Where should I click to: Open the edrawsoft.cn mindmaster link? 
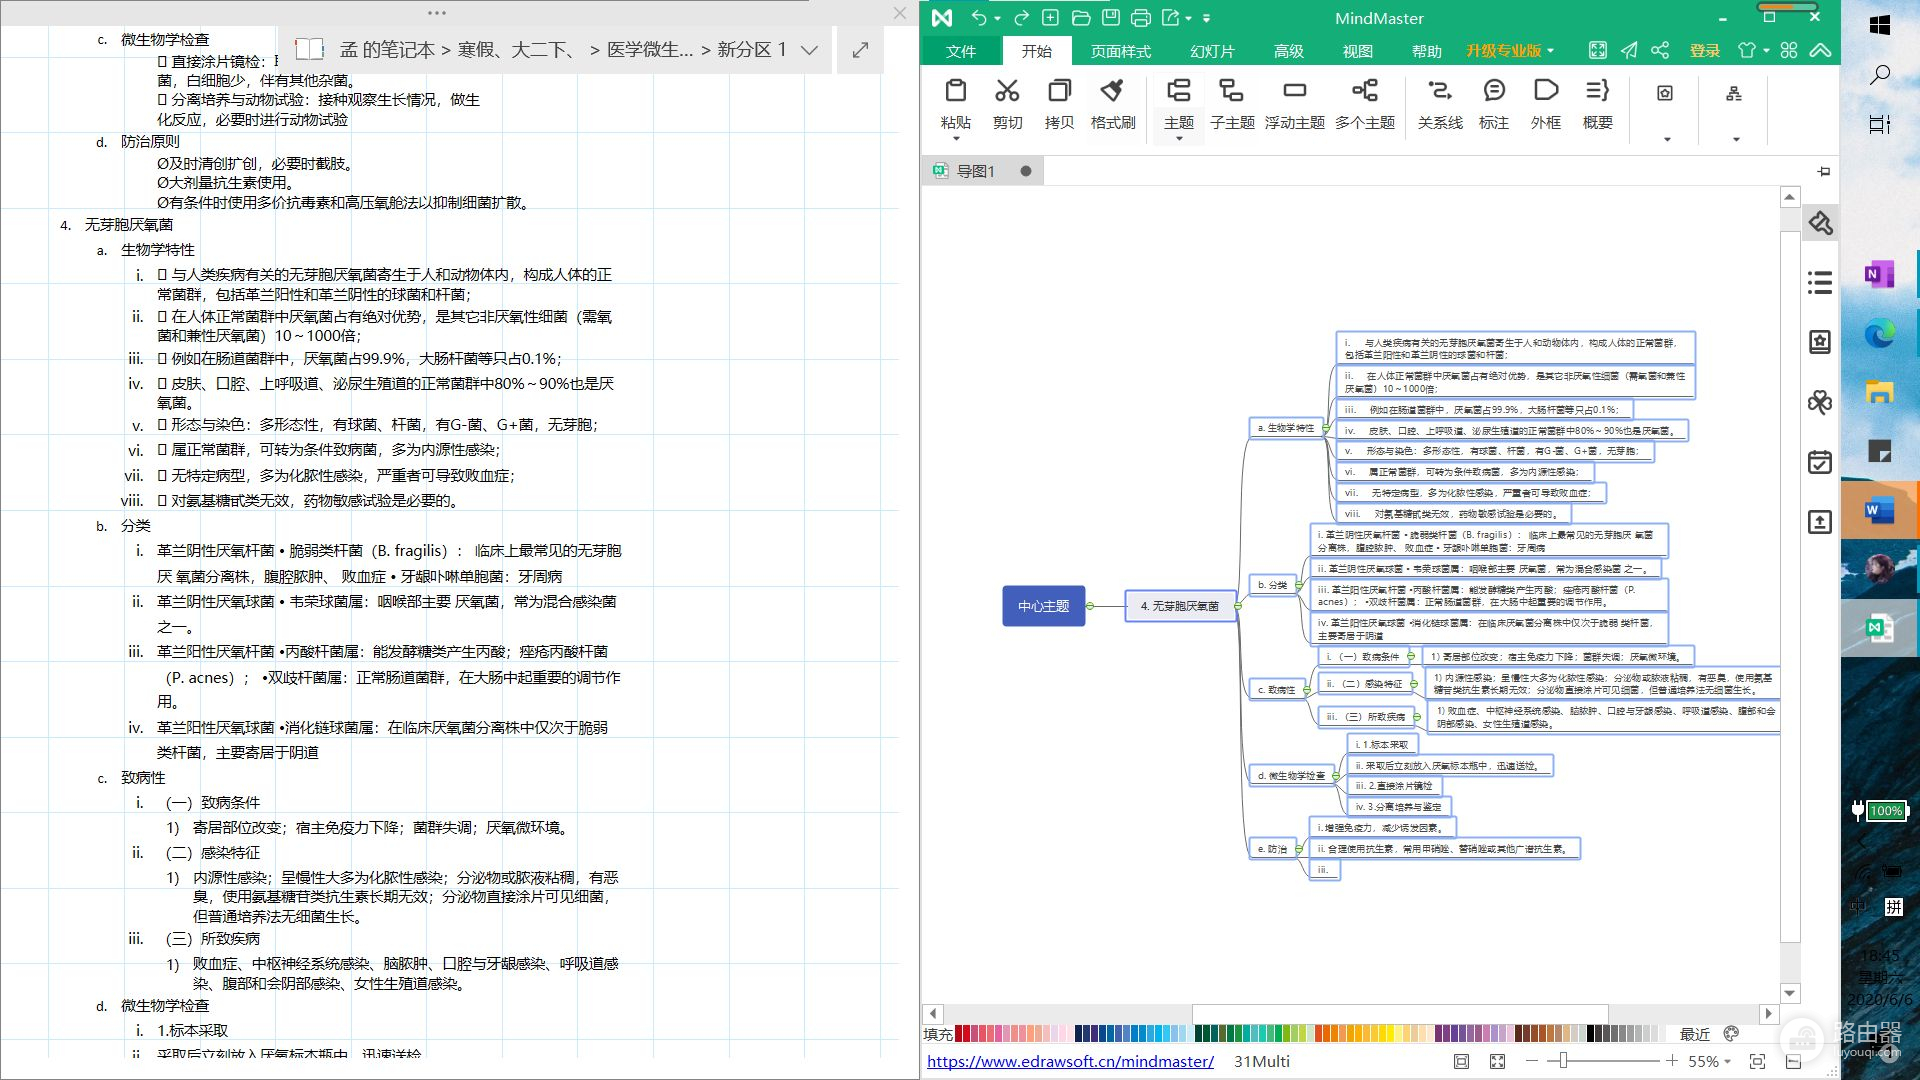(1070, 1062)
